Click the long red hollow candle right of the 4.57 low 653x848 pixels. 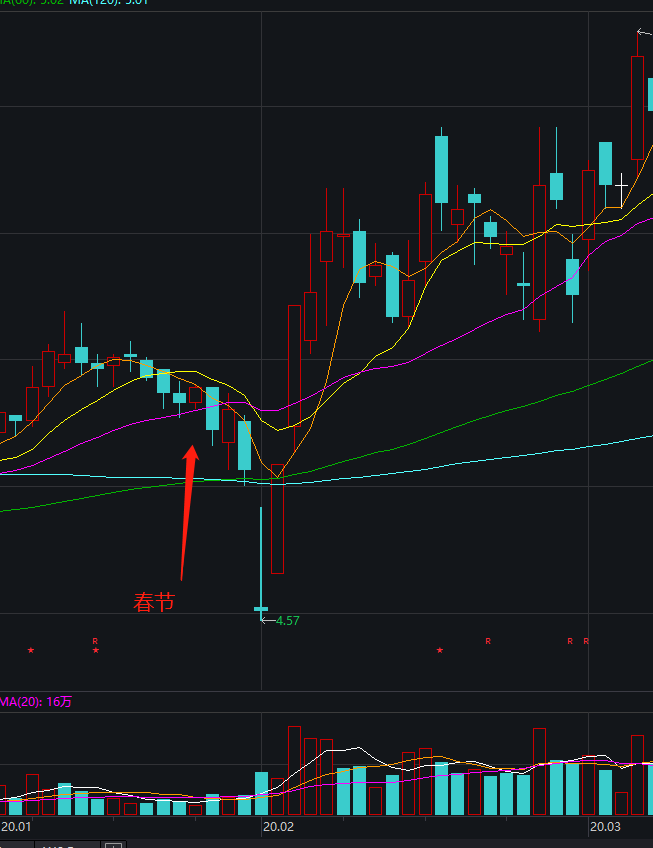tap(278, 519)
